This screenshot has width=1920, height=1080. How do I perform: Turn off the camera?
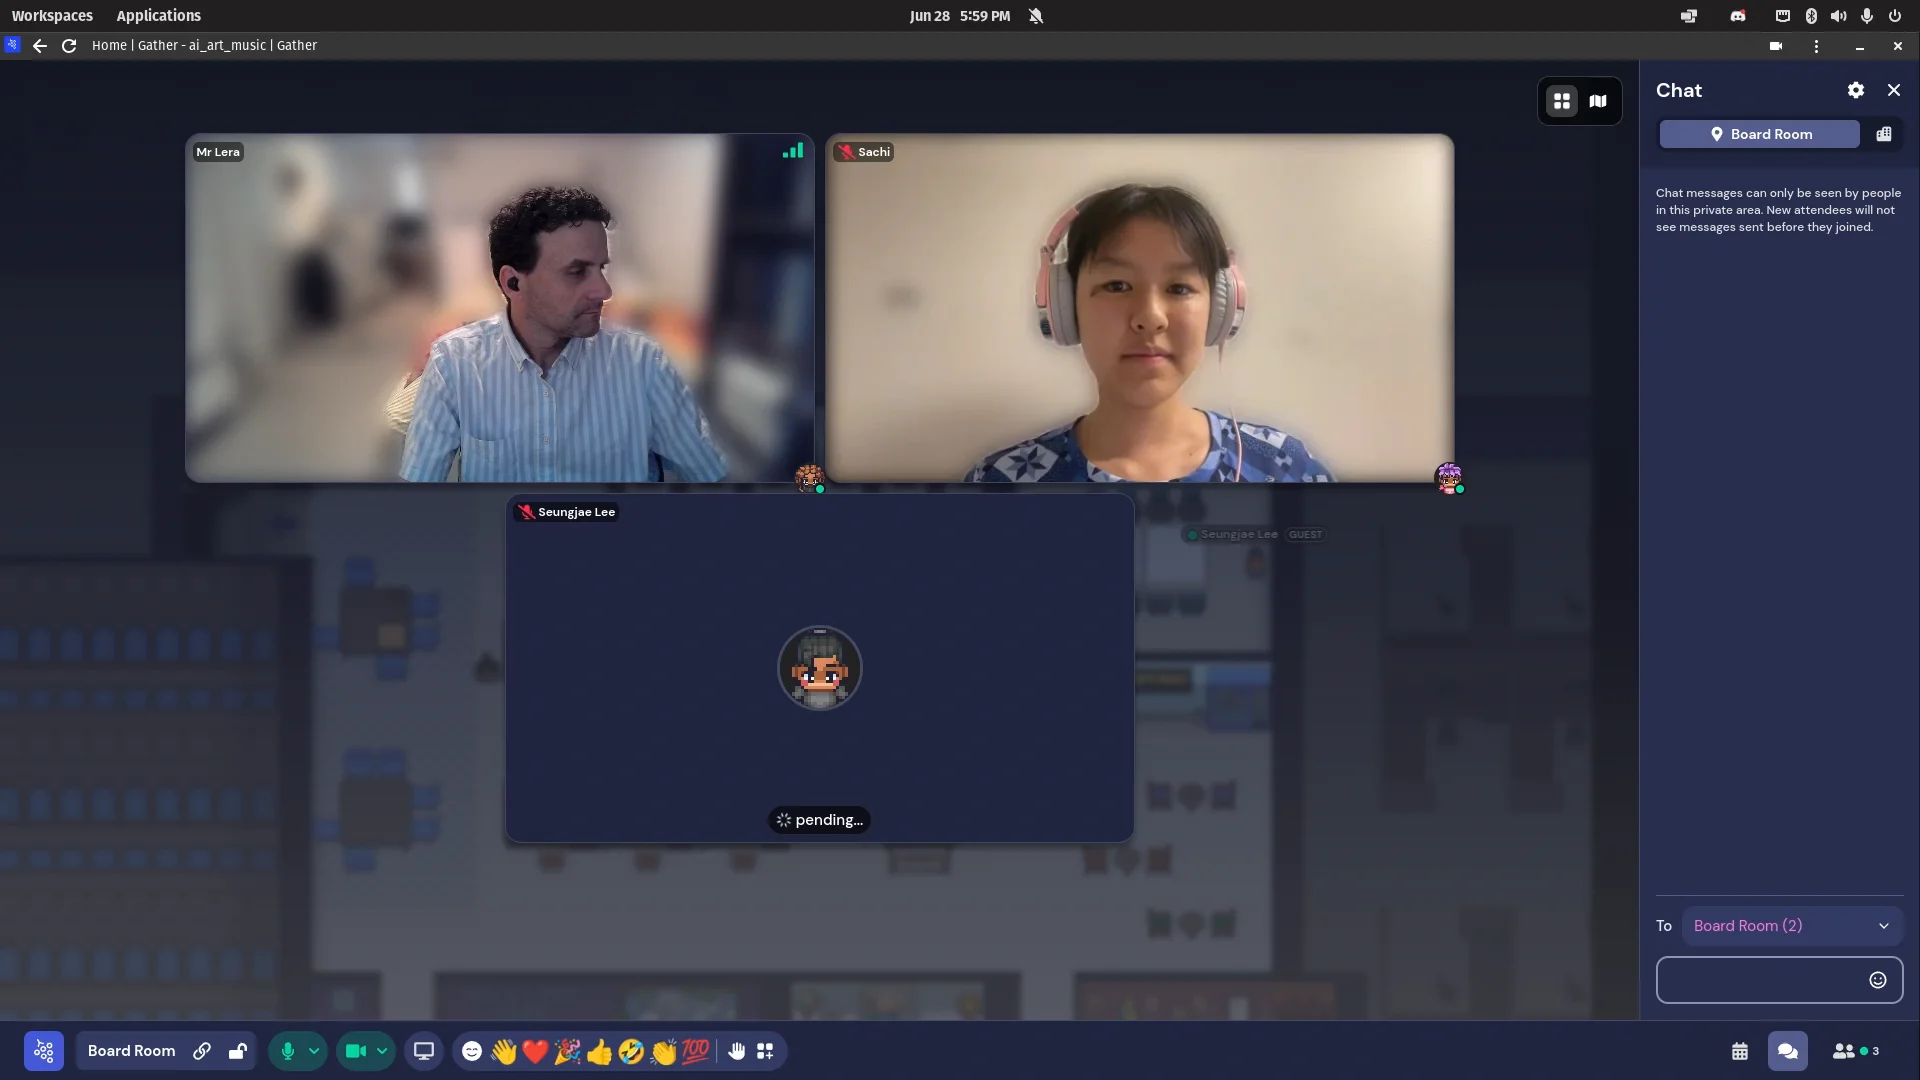point(355,1051)
